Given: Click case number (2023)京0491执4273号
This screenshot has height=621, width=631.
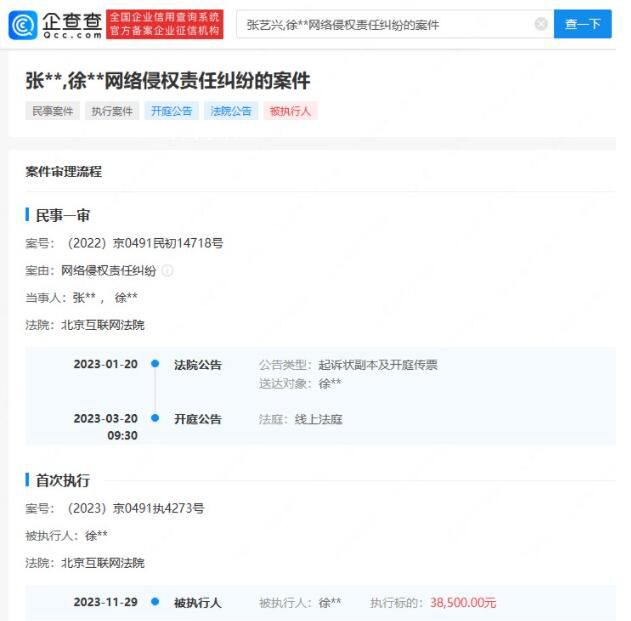Looking at the screenshot, I should (x=135, y=509).
